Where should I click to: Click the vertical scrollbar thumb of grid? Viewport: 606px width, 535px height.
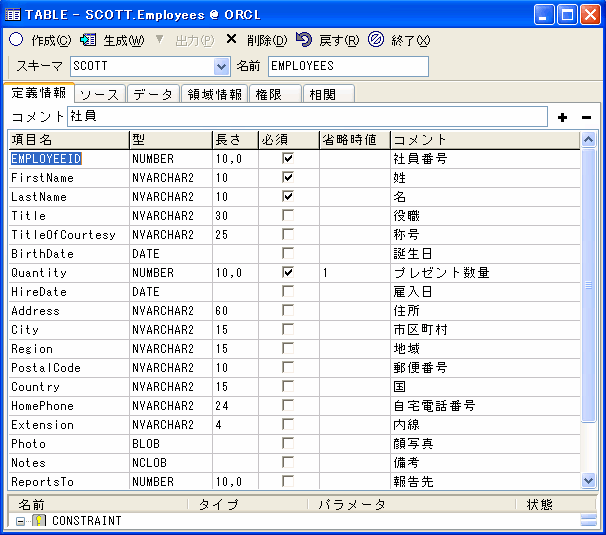click(x=588, y=285)
